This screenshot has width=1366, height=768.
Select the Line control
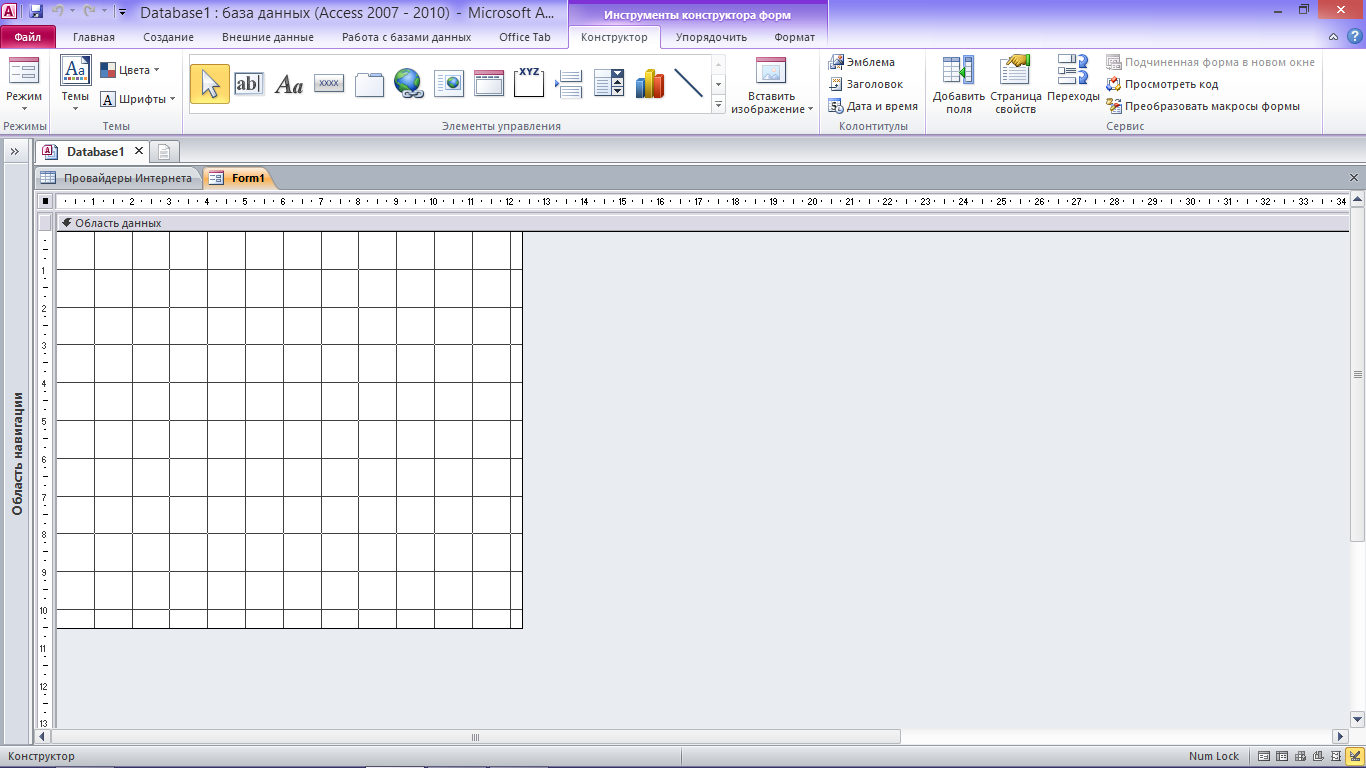tap(689, 84)
